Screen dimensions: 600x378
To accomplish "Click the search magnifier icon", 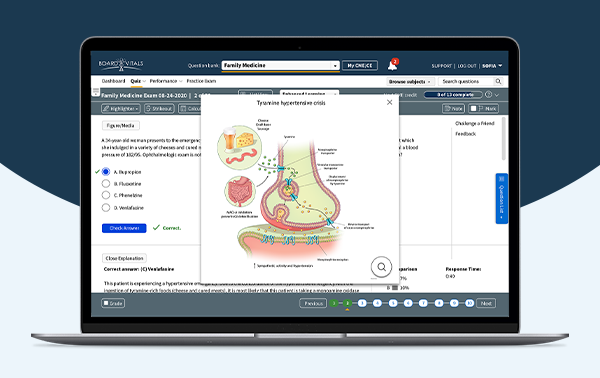I will point(498,81).
